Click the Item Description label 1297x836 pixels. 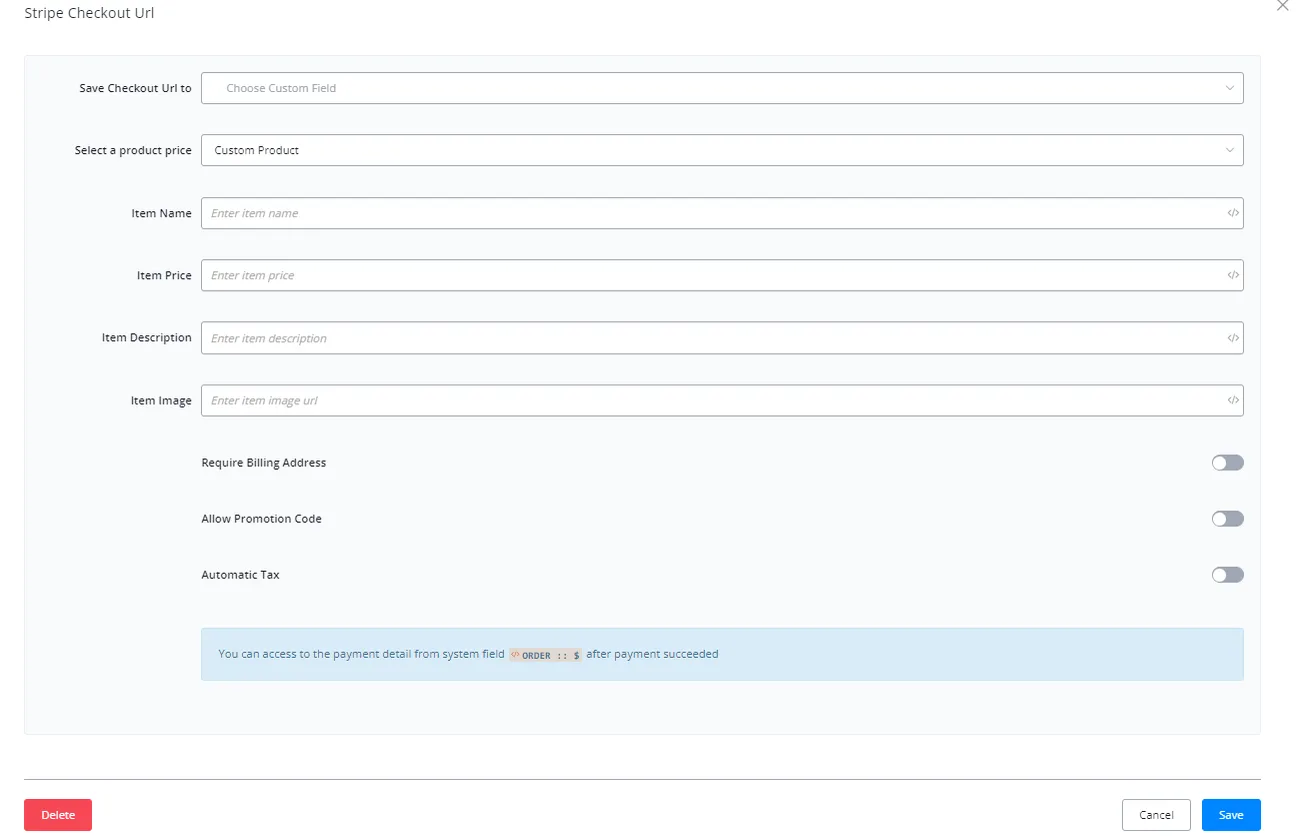pos(146,338)
